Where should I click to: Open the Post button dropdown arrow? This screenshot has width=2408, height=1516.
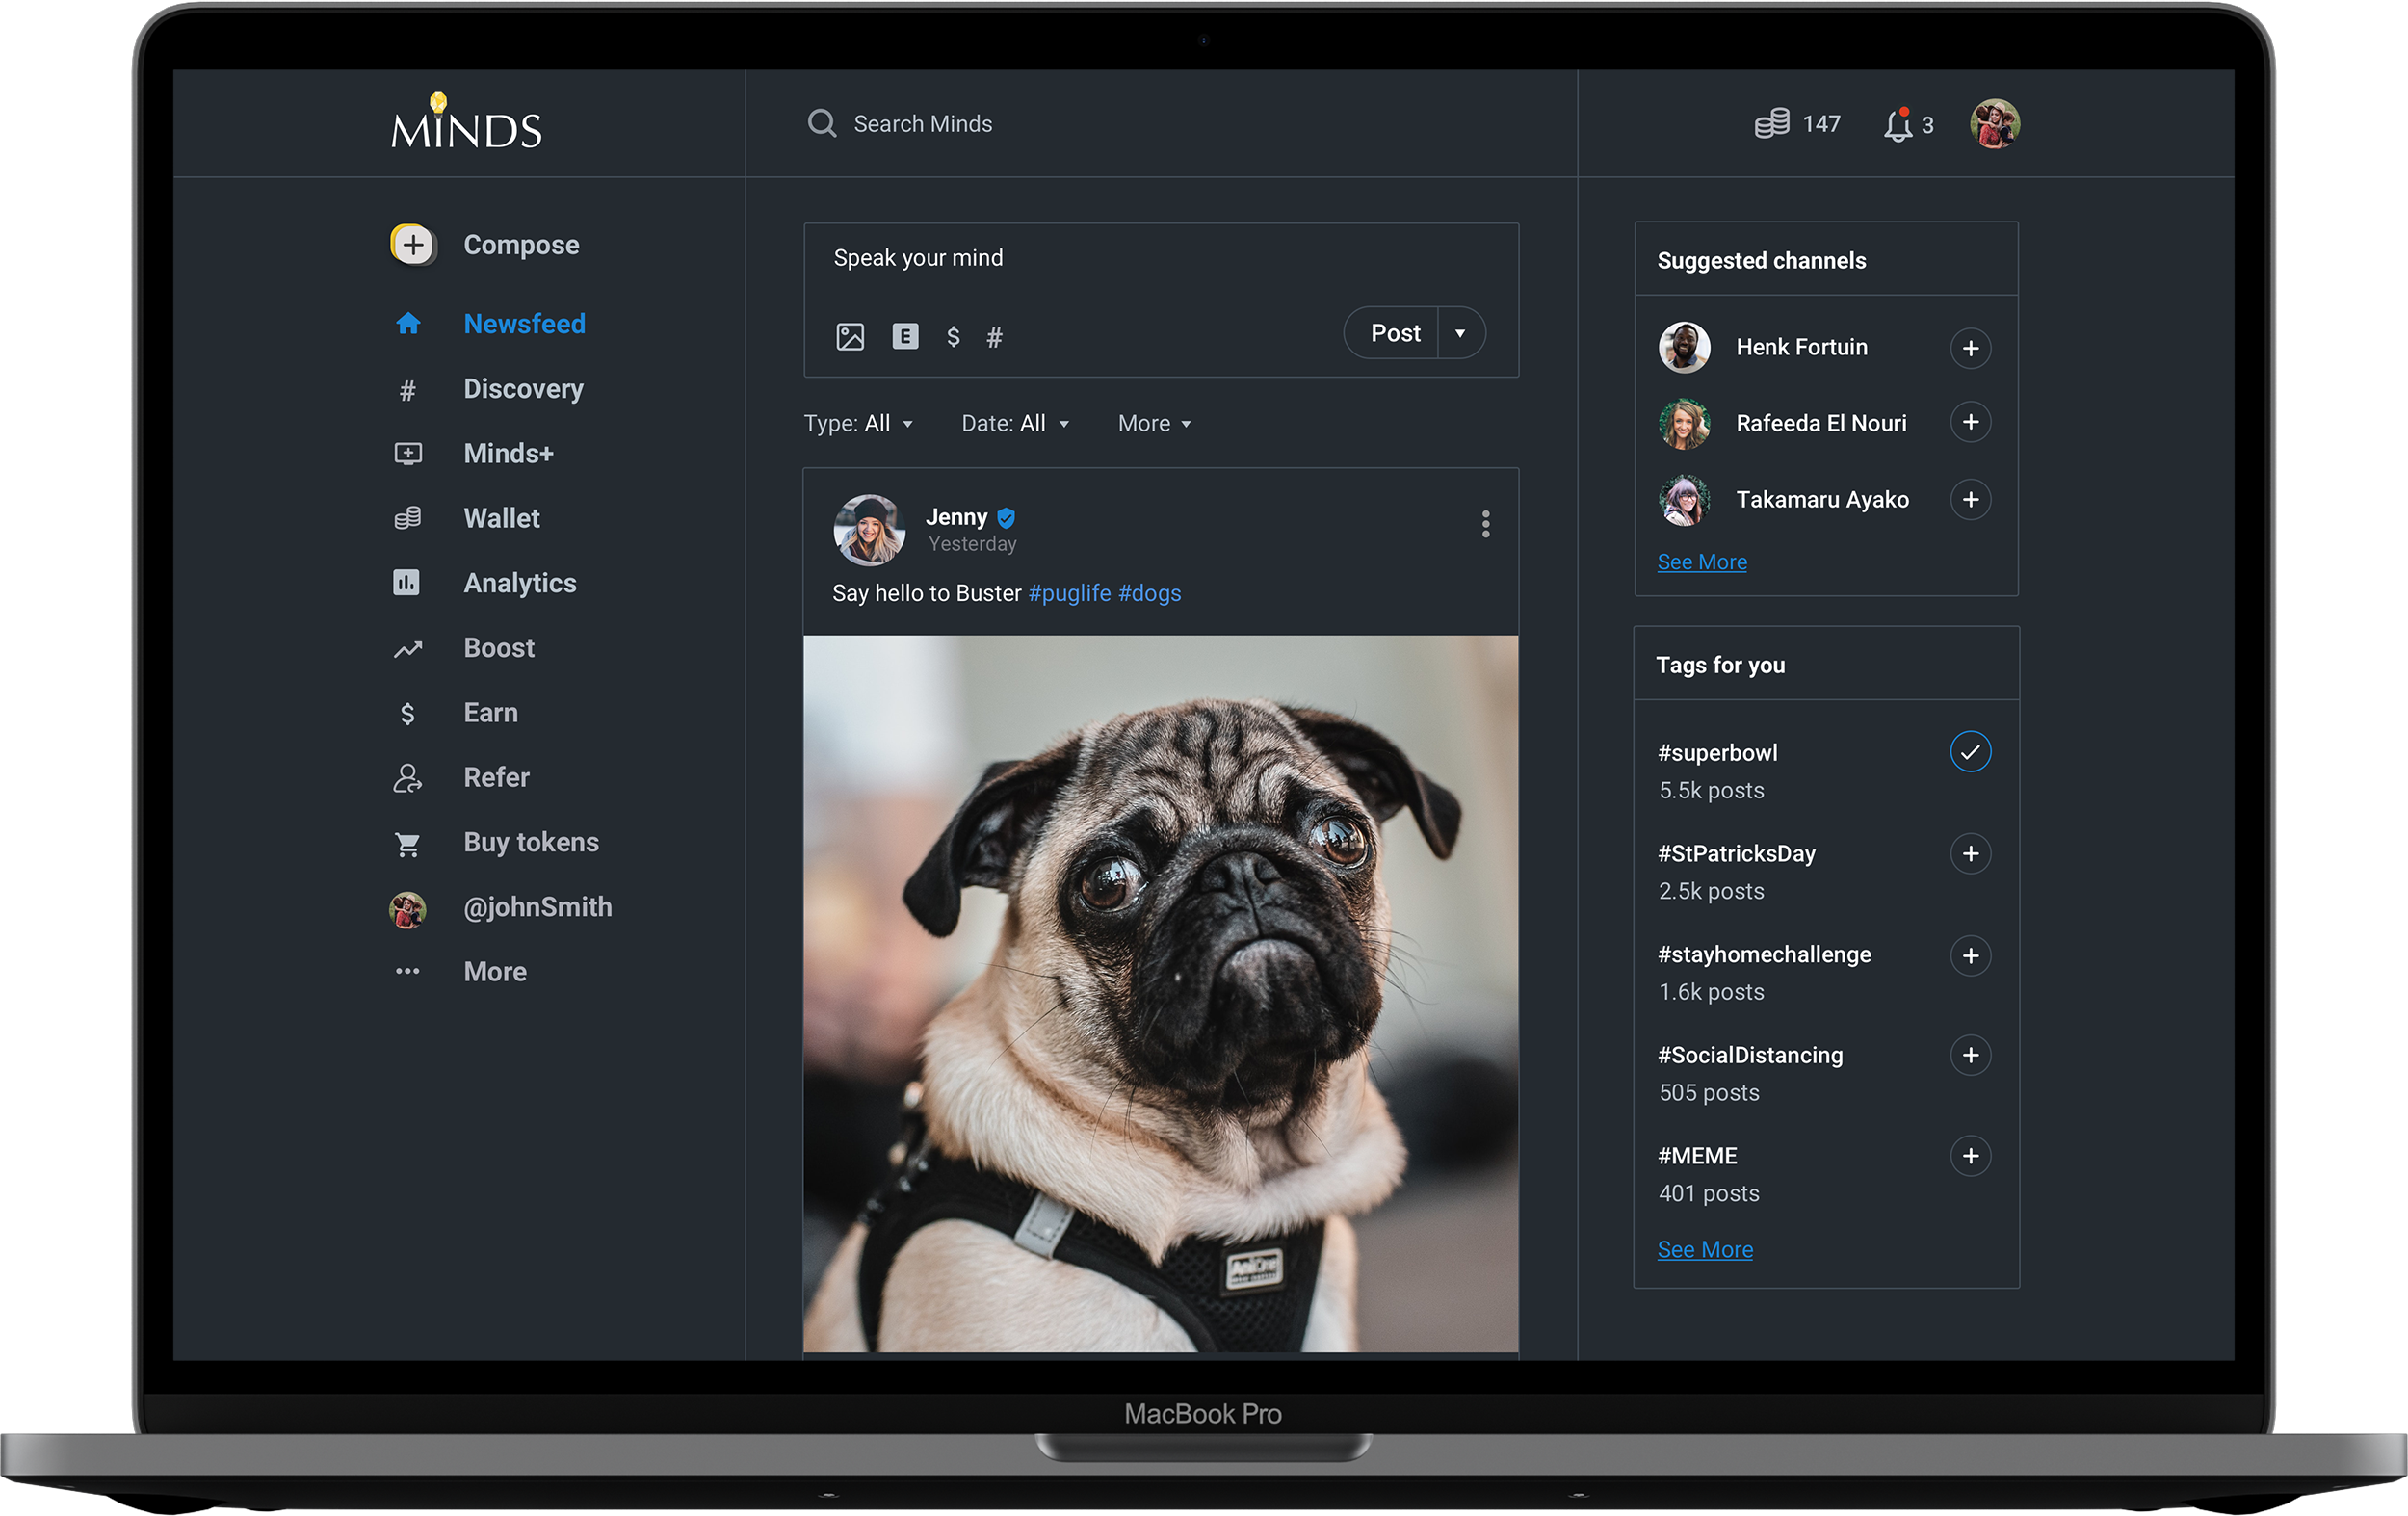click(x=1459, y=334)
